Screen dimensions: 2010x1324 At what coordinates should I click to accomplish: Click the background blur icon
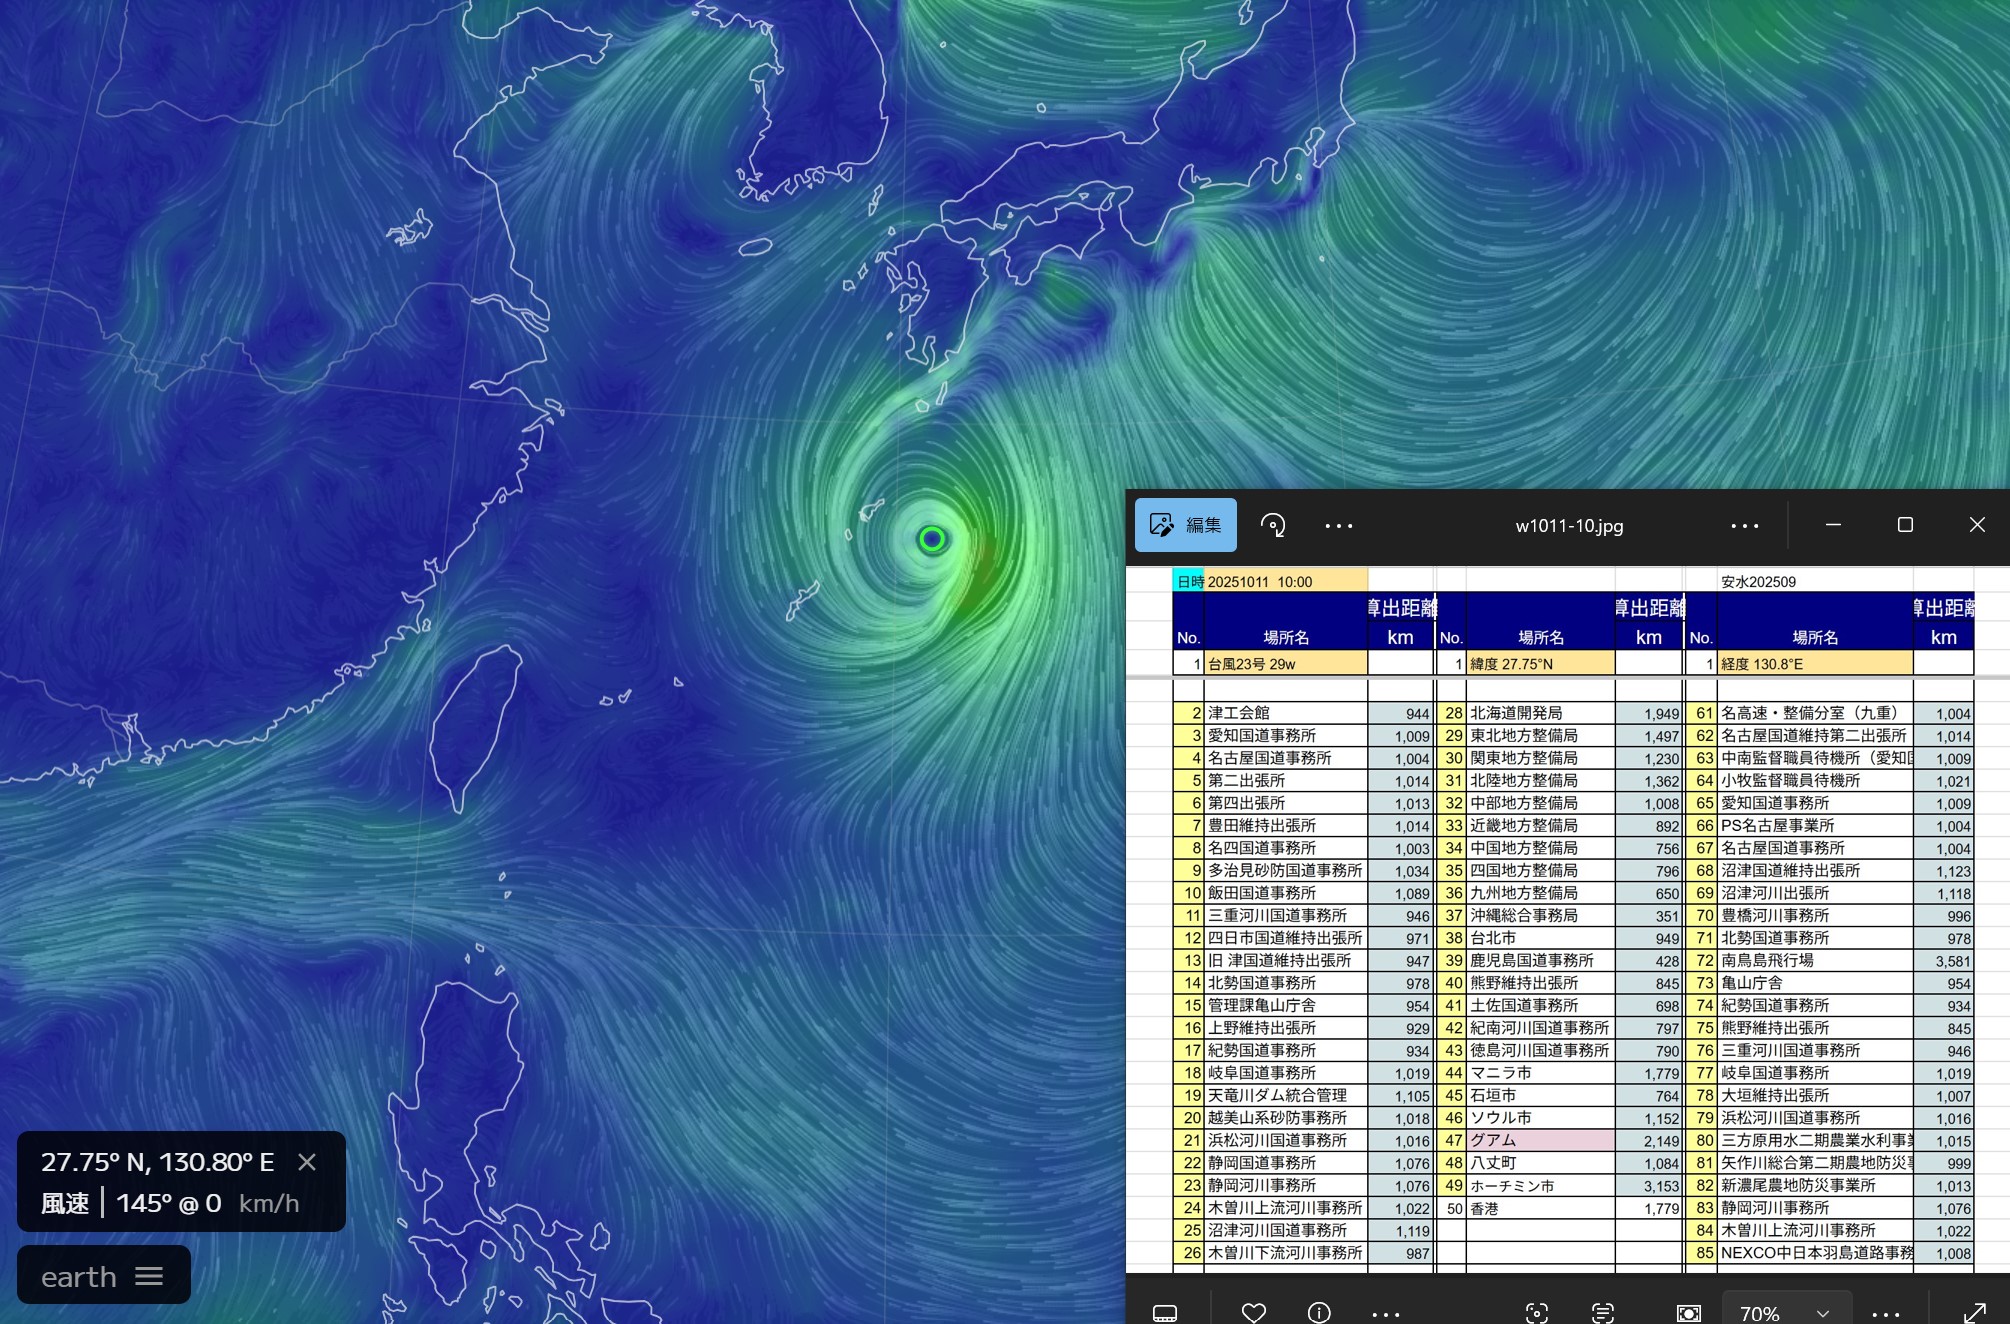1688,1312
